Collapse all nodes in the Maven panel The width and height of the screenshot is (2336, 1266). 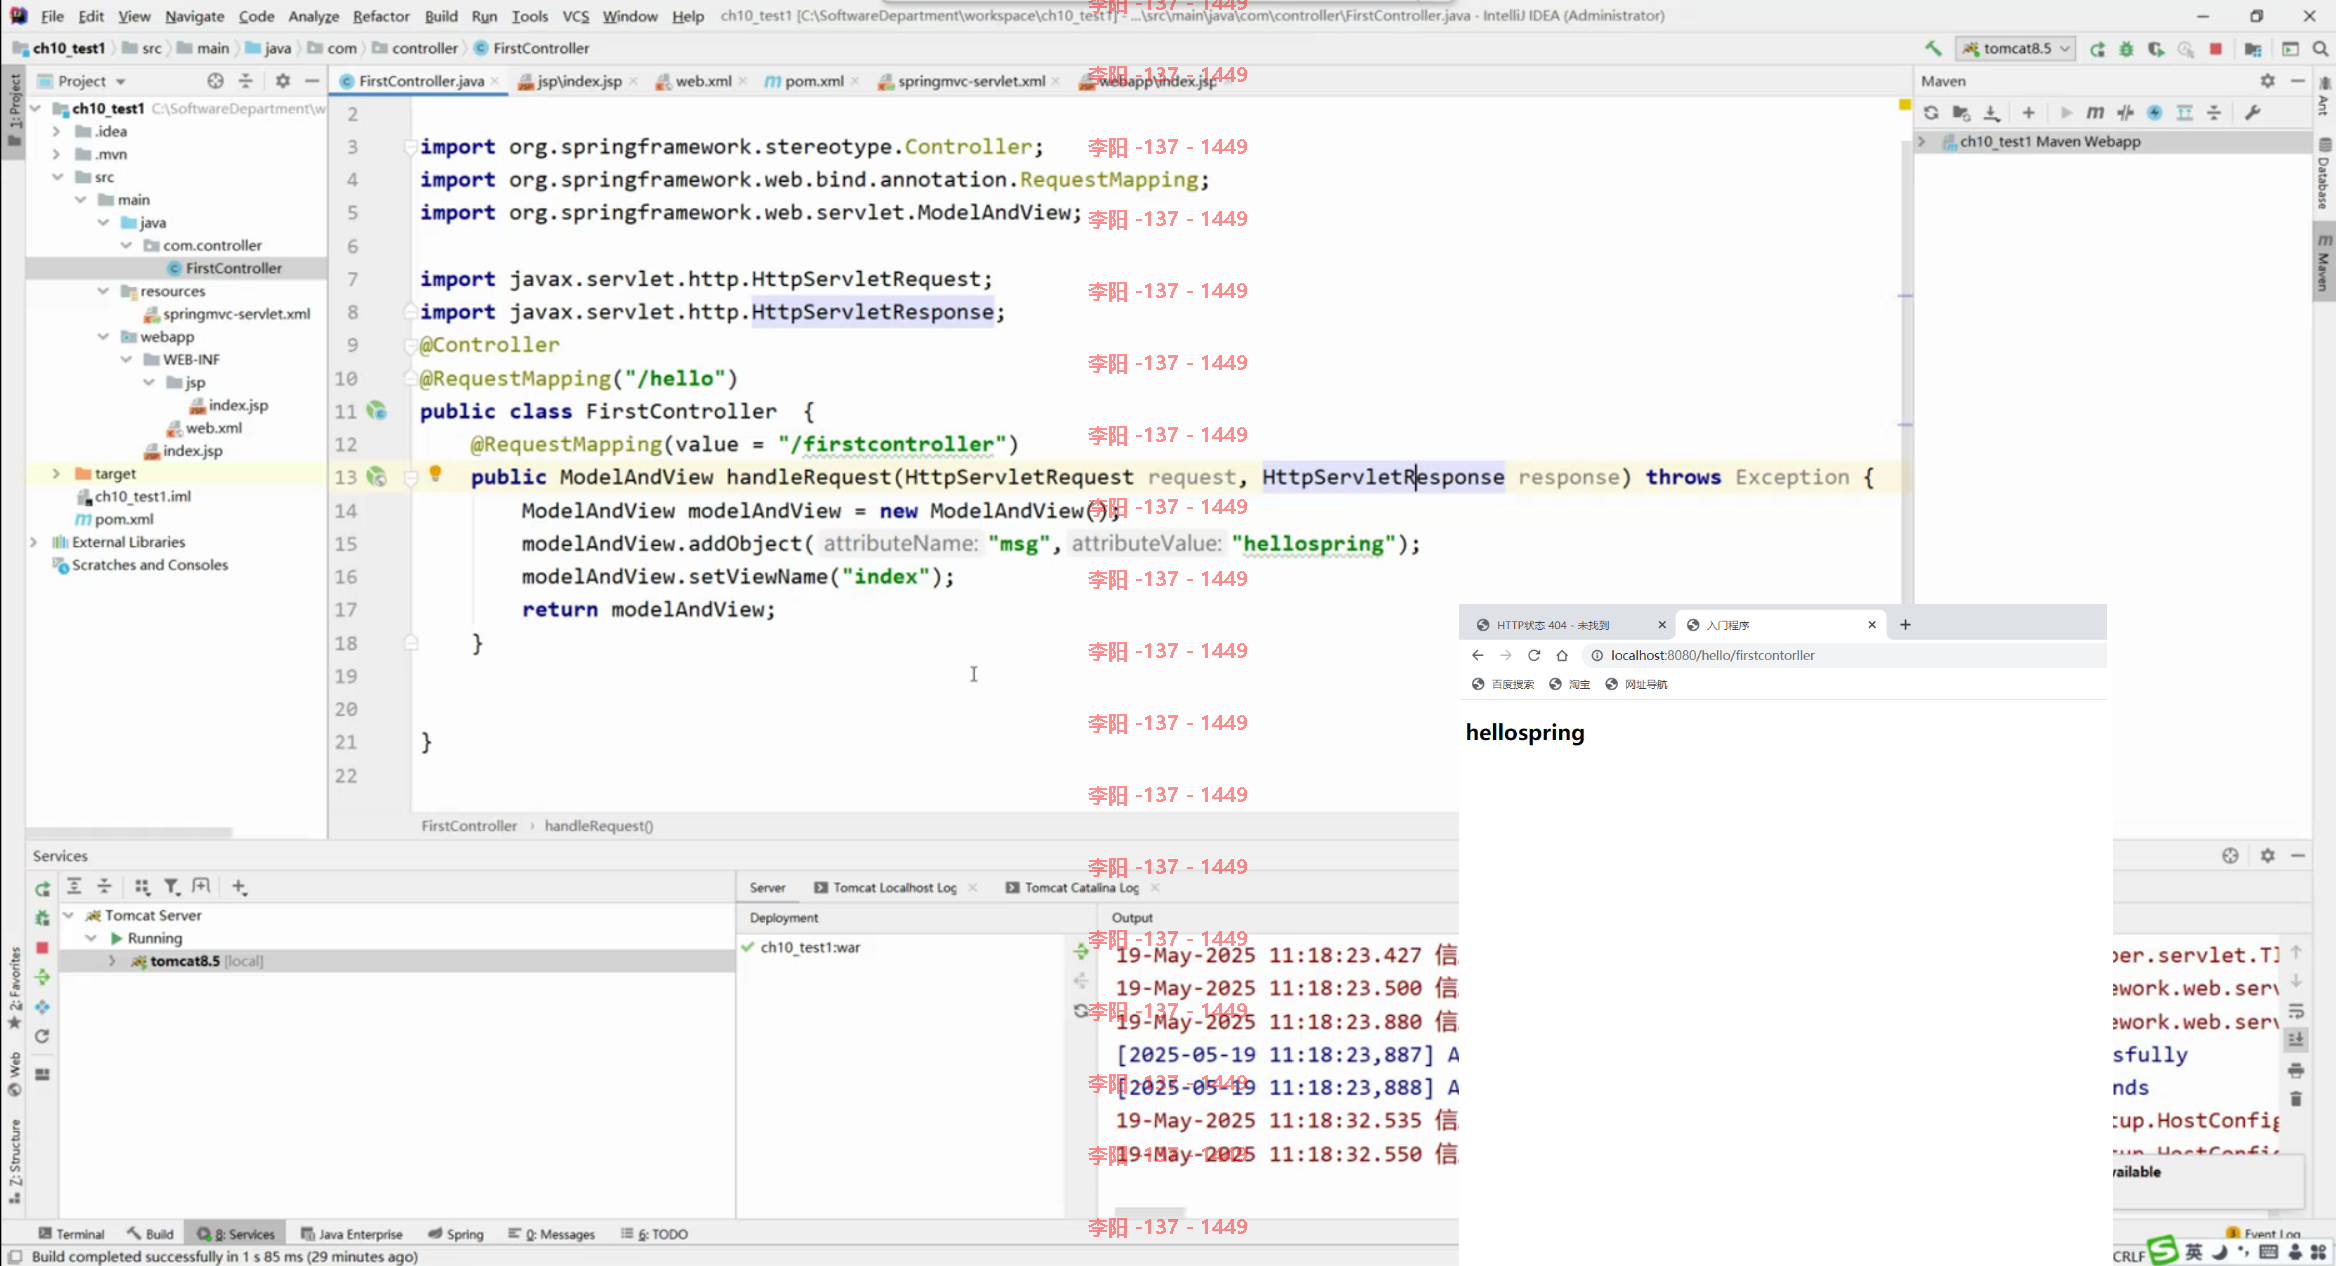click(2214, 113)
